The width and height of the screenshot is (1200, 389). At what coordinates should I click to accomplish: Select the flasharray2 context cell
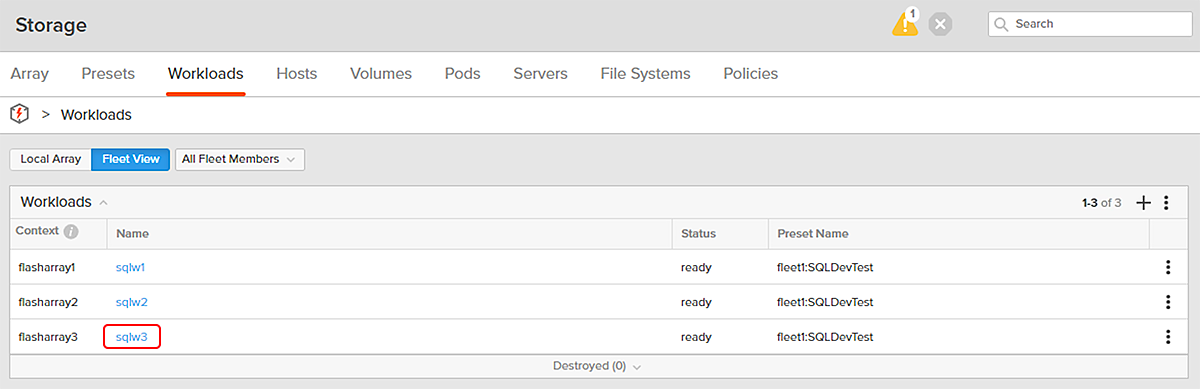click(x=48, y=302)
